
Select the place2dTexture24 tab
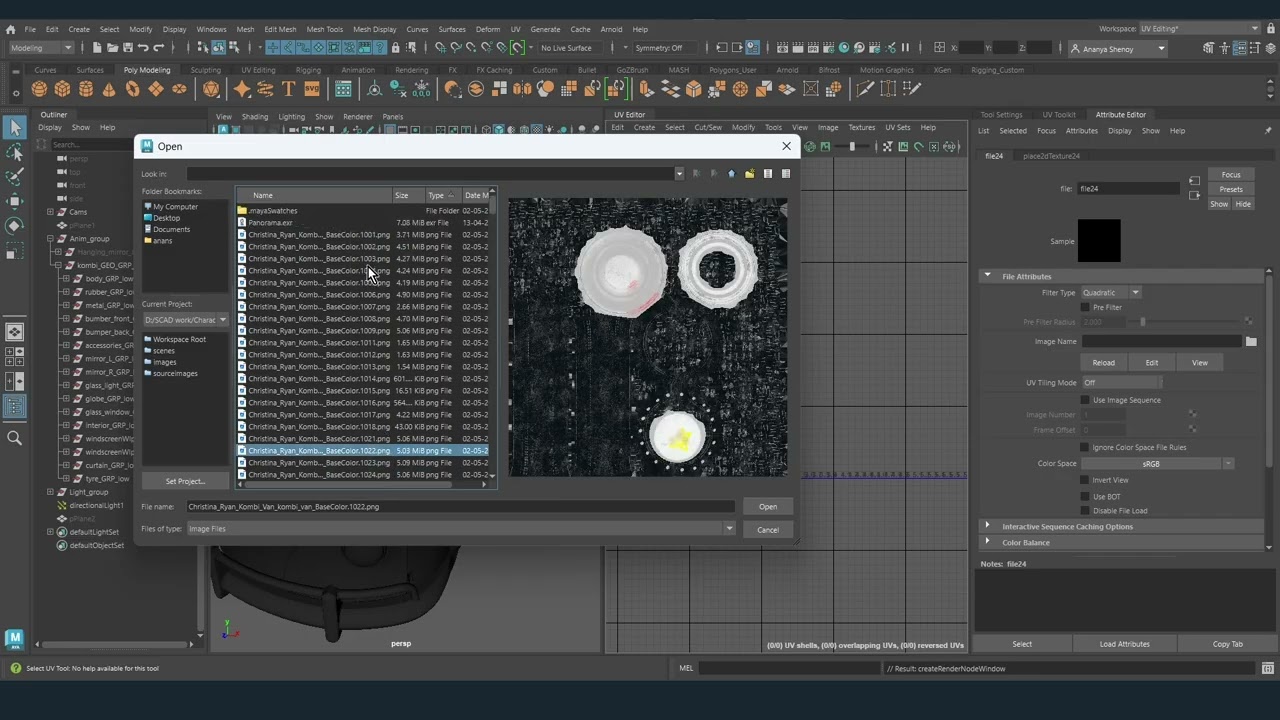pos(1051,156)
